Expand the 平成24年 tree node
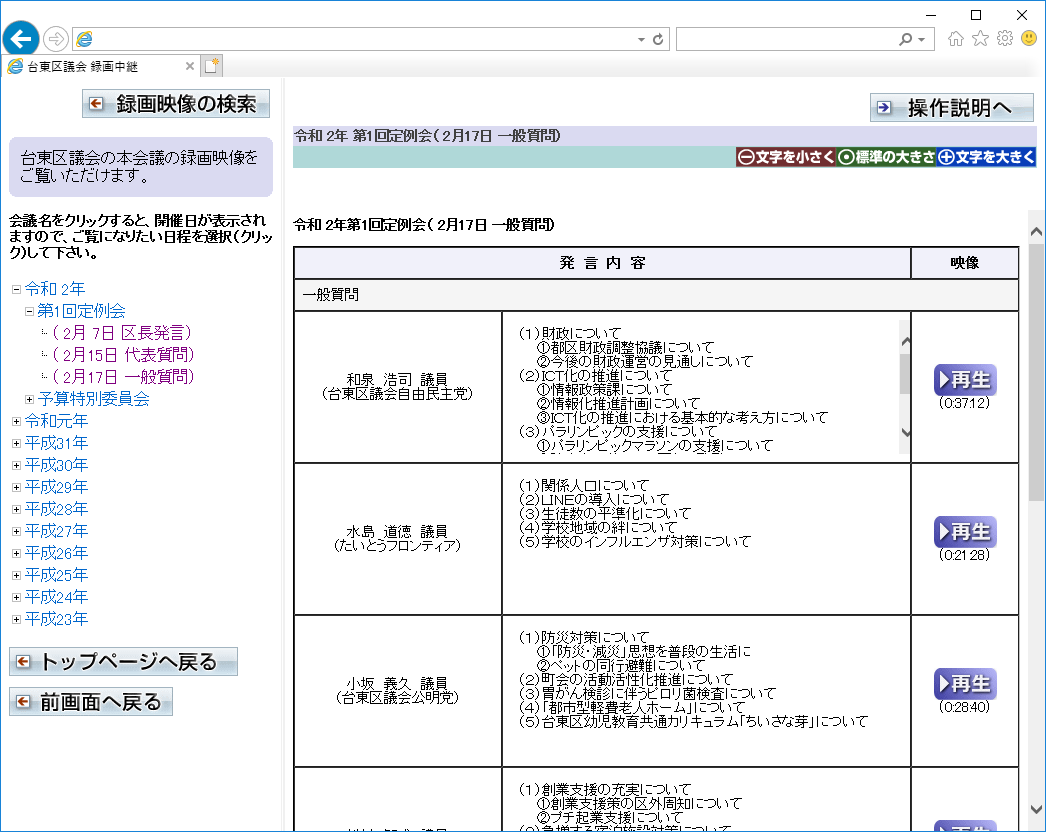Viewport: 1046px width, 832px height. pyautogui.click(x=17, y=597)
